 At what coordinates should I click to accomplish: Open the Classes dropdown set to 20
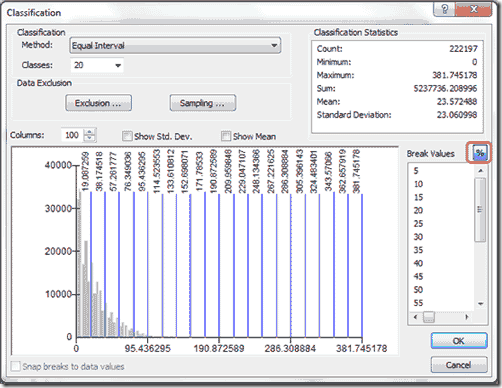click(97, 65)
